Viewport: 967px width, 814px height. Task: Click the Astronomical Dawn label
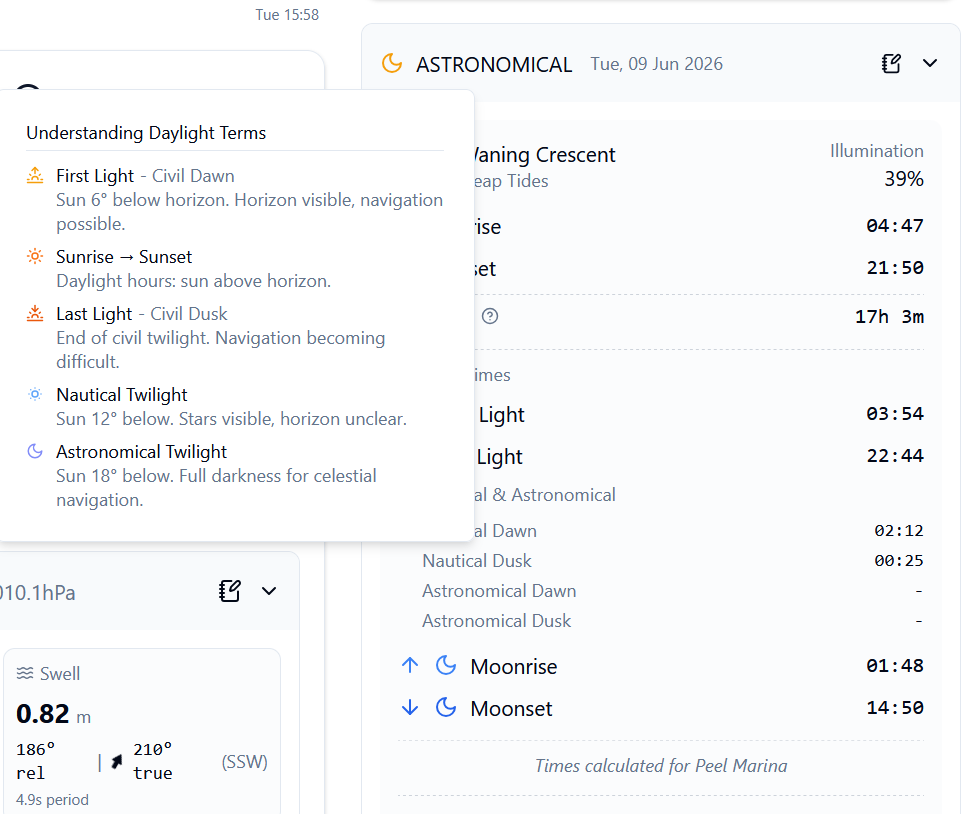(499, 591)
